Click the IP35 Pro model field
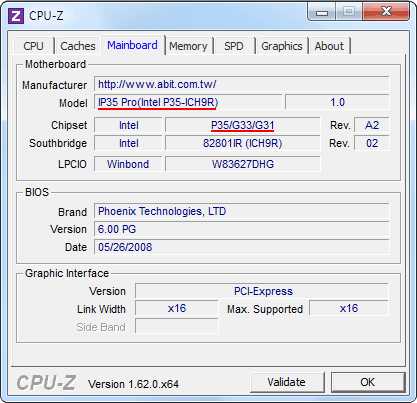Image resolution: width=417 pixels, height=403 pixels. tap(188, 102)
